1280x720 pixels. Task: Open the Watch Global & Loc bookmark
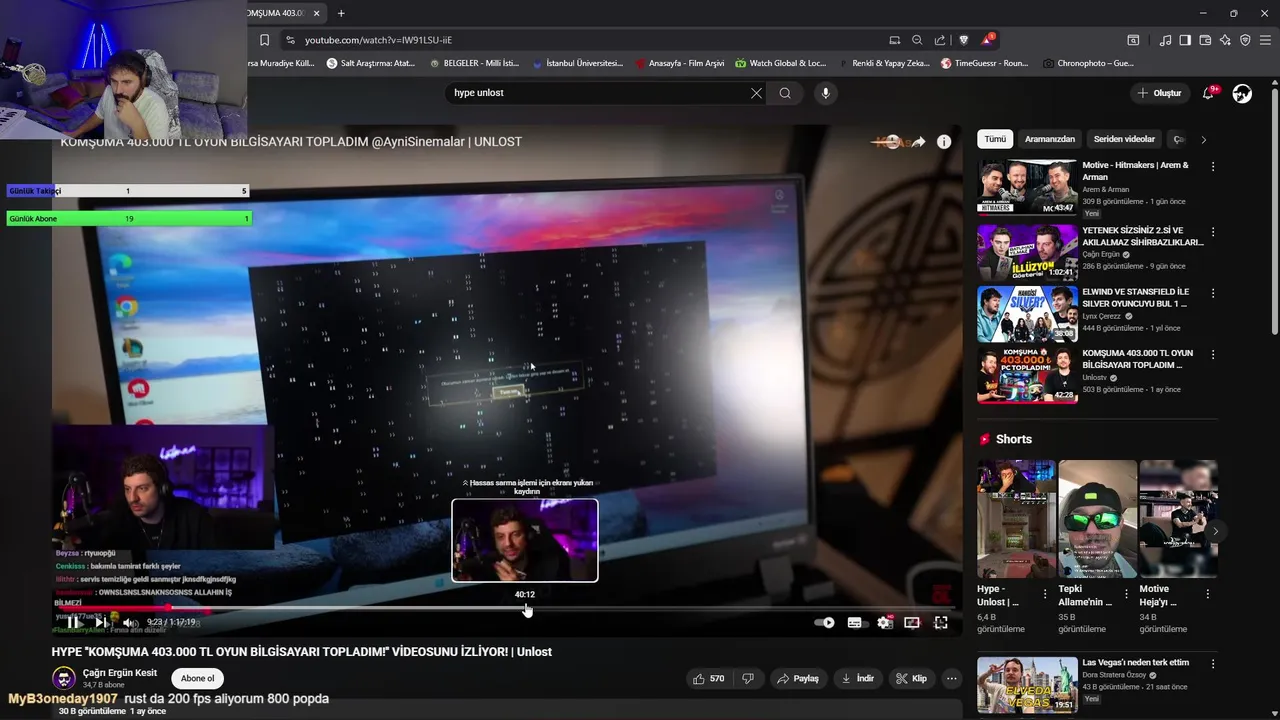click(780, 63)
